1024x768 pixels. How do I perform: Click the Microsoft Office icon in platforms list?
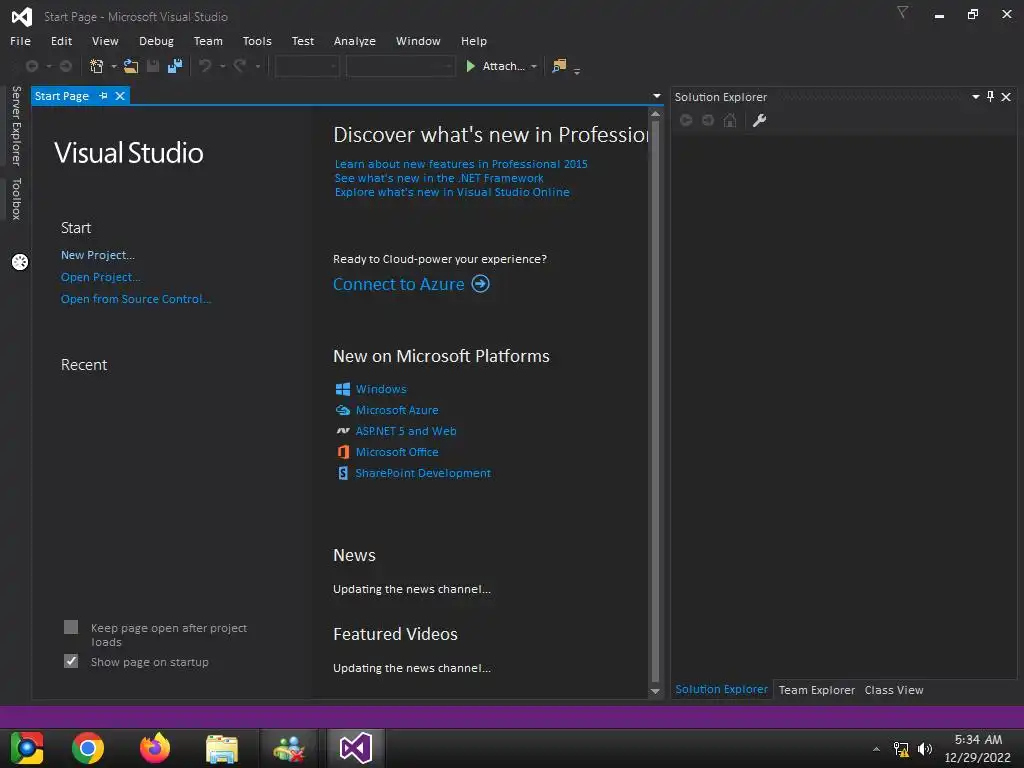(x=343, y=452)
